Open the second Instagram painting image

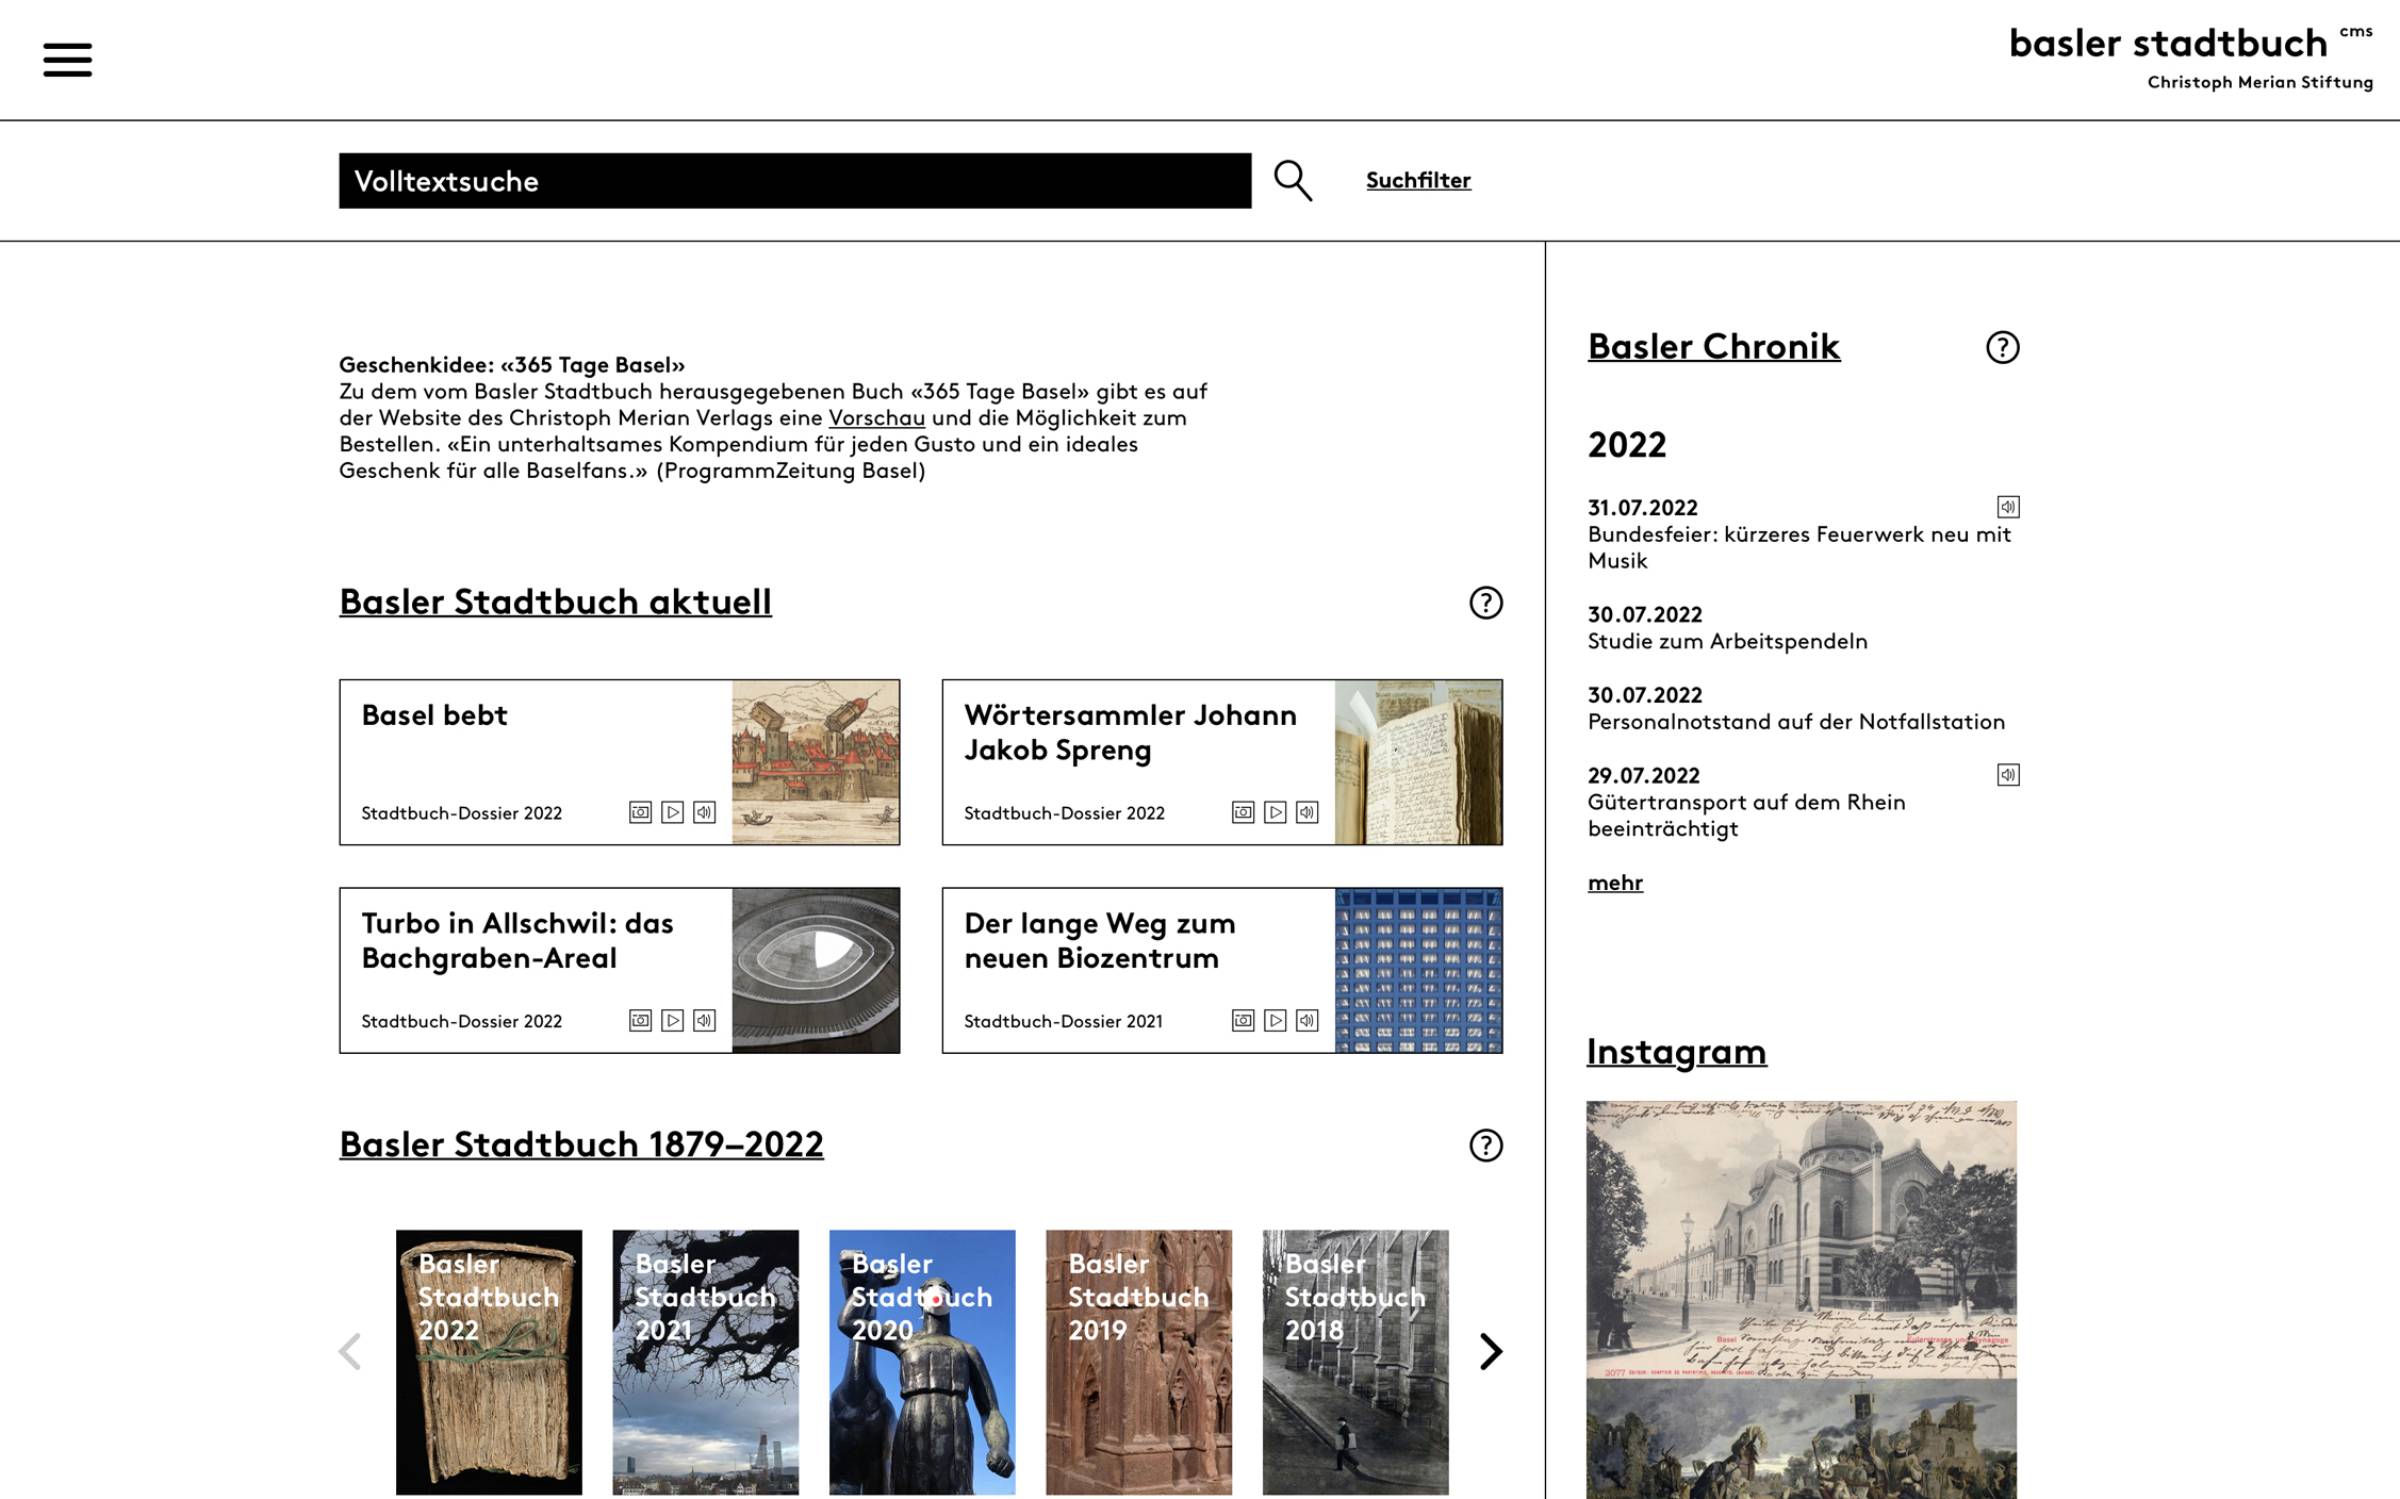(1801, 1439)
